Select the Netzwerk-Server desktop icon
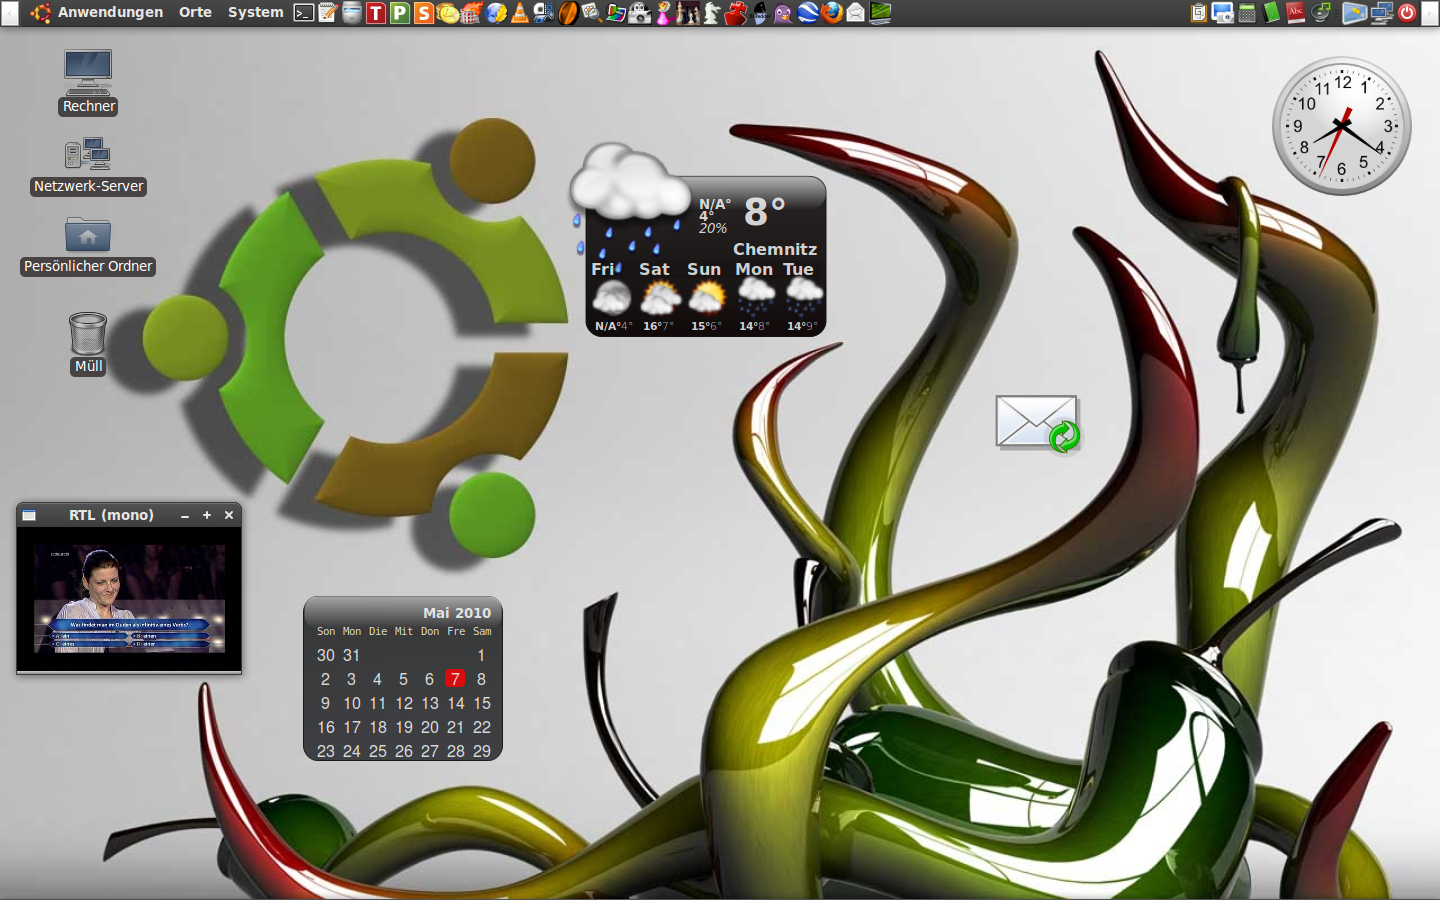The height and width of the screenshot is (900, 1440). (x=88, y=166)
